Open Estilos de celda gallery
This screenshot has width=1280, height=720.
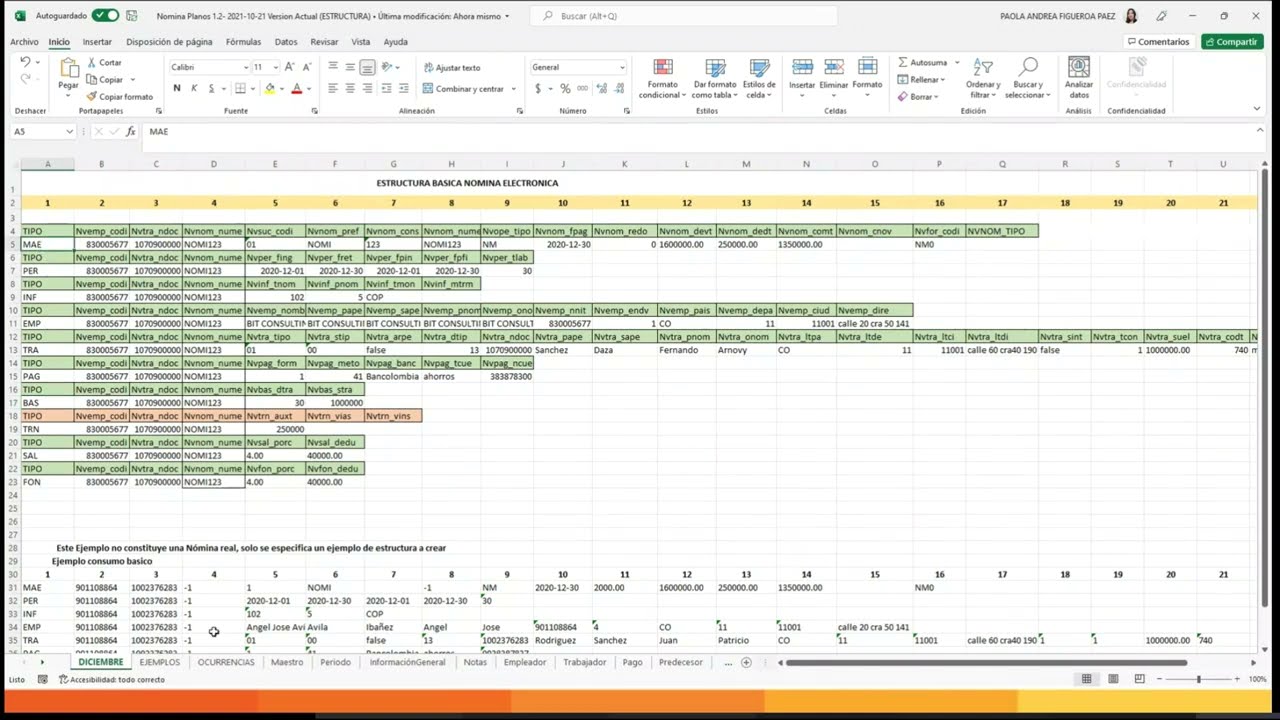(x=759, y=78)
